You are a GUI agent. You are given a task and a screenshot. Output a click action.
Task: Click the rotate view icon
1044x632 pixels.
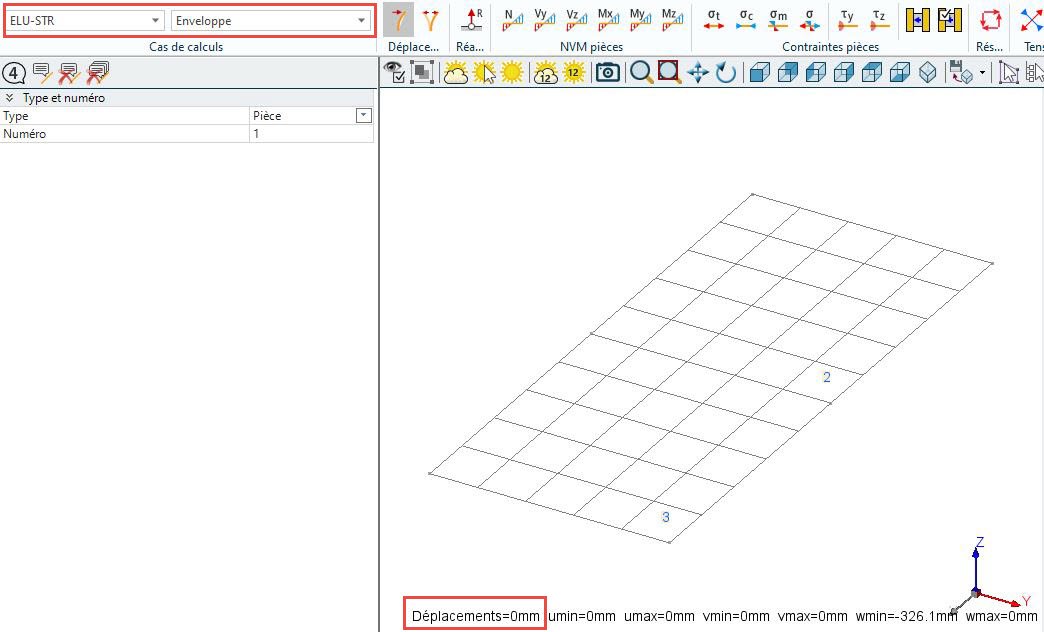click(x=725, y=72)
